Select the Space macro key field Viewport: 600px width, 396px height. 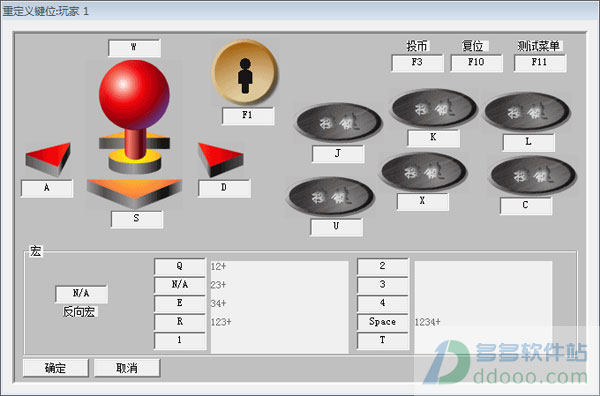[x=383, y=322]
